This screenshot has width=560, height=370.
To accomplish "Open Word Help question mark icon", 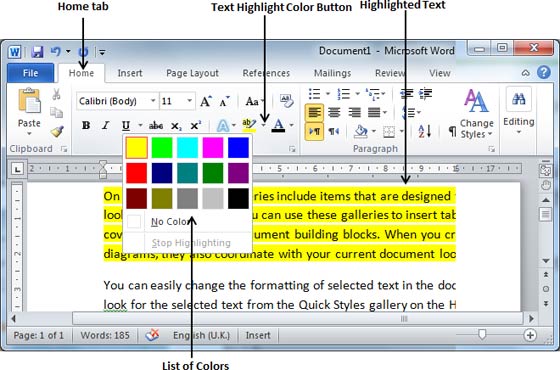I will tap(544, 72).
